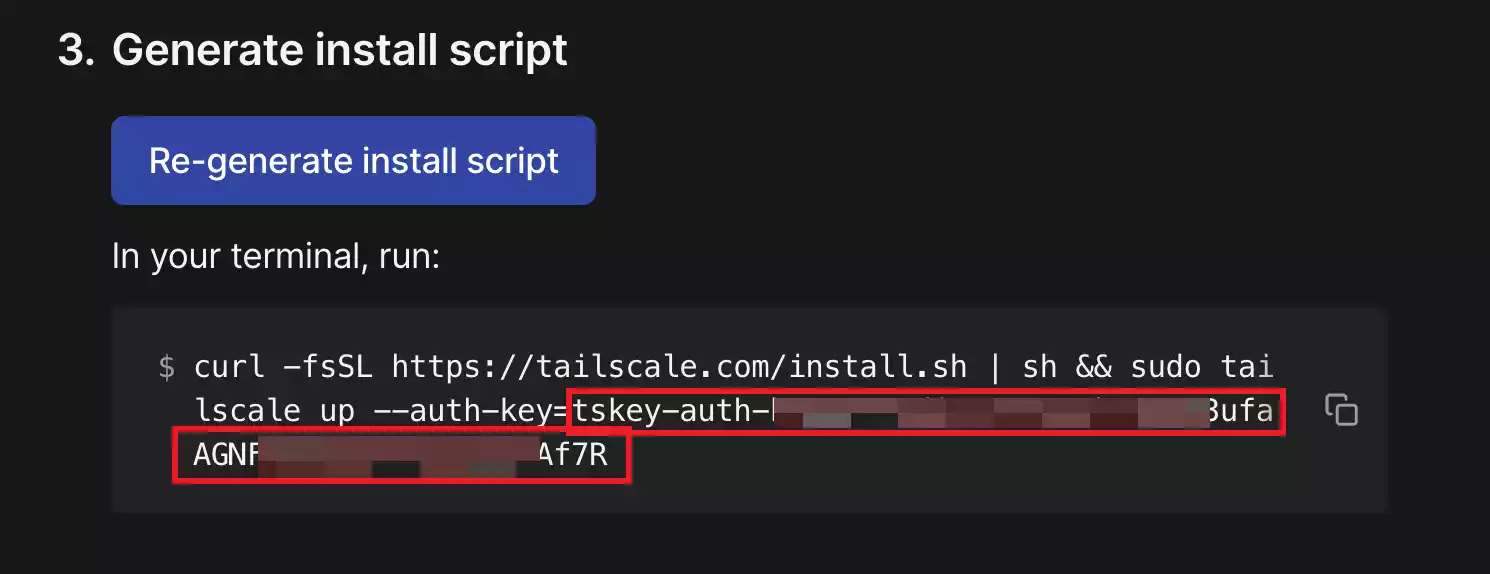Click the tailscale.com install.sh URL
Viewport: 1490px width, 574px height.
(x=590, y=366)
